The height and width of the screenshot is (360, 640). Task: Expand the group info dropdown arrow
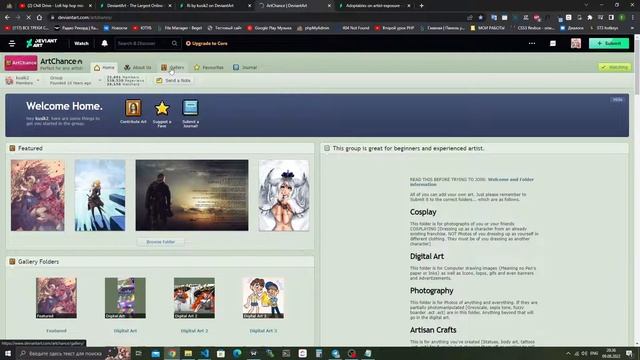point(100,80)
